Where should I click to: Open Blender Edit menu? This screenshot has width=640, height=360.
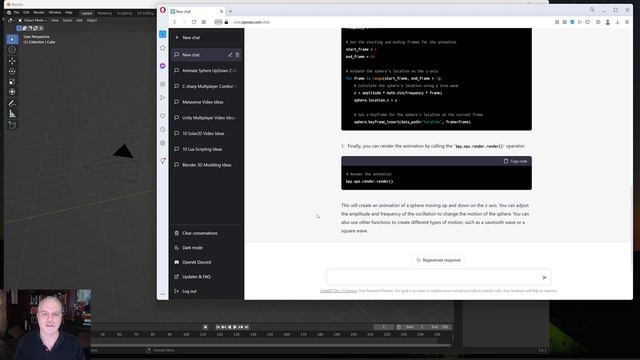click(x=26, y=13)
